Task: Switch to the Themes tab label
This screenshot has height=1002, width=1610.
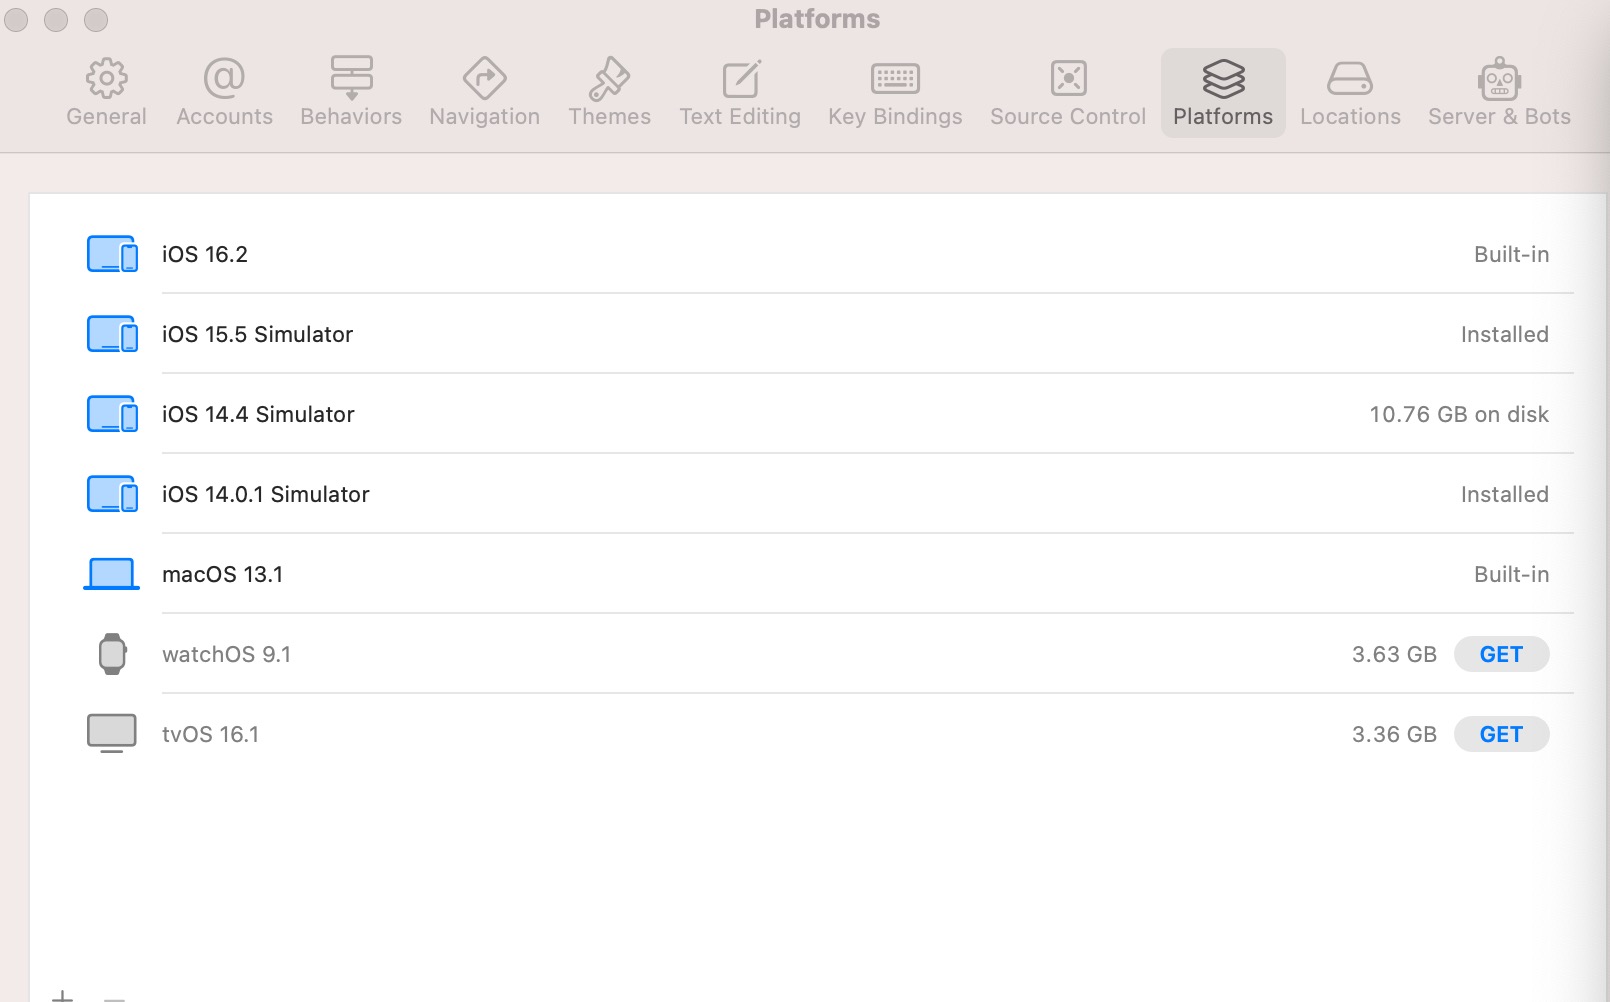Action: pos(609,116)
